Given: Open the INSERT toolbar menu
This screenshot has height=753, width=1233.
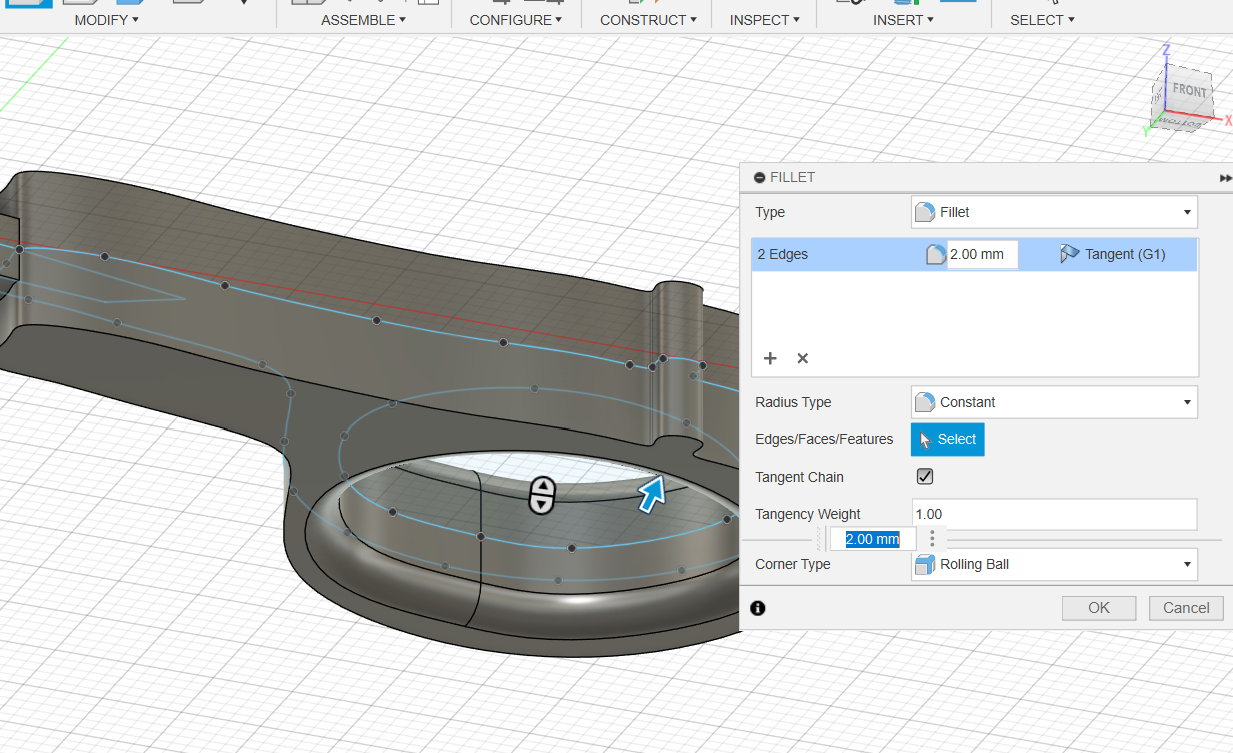Looking at the screenshot, I should pyautogui.click(x=903, y=20).
